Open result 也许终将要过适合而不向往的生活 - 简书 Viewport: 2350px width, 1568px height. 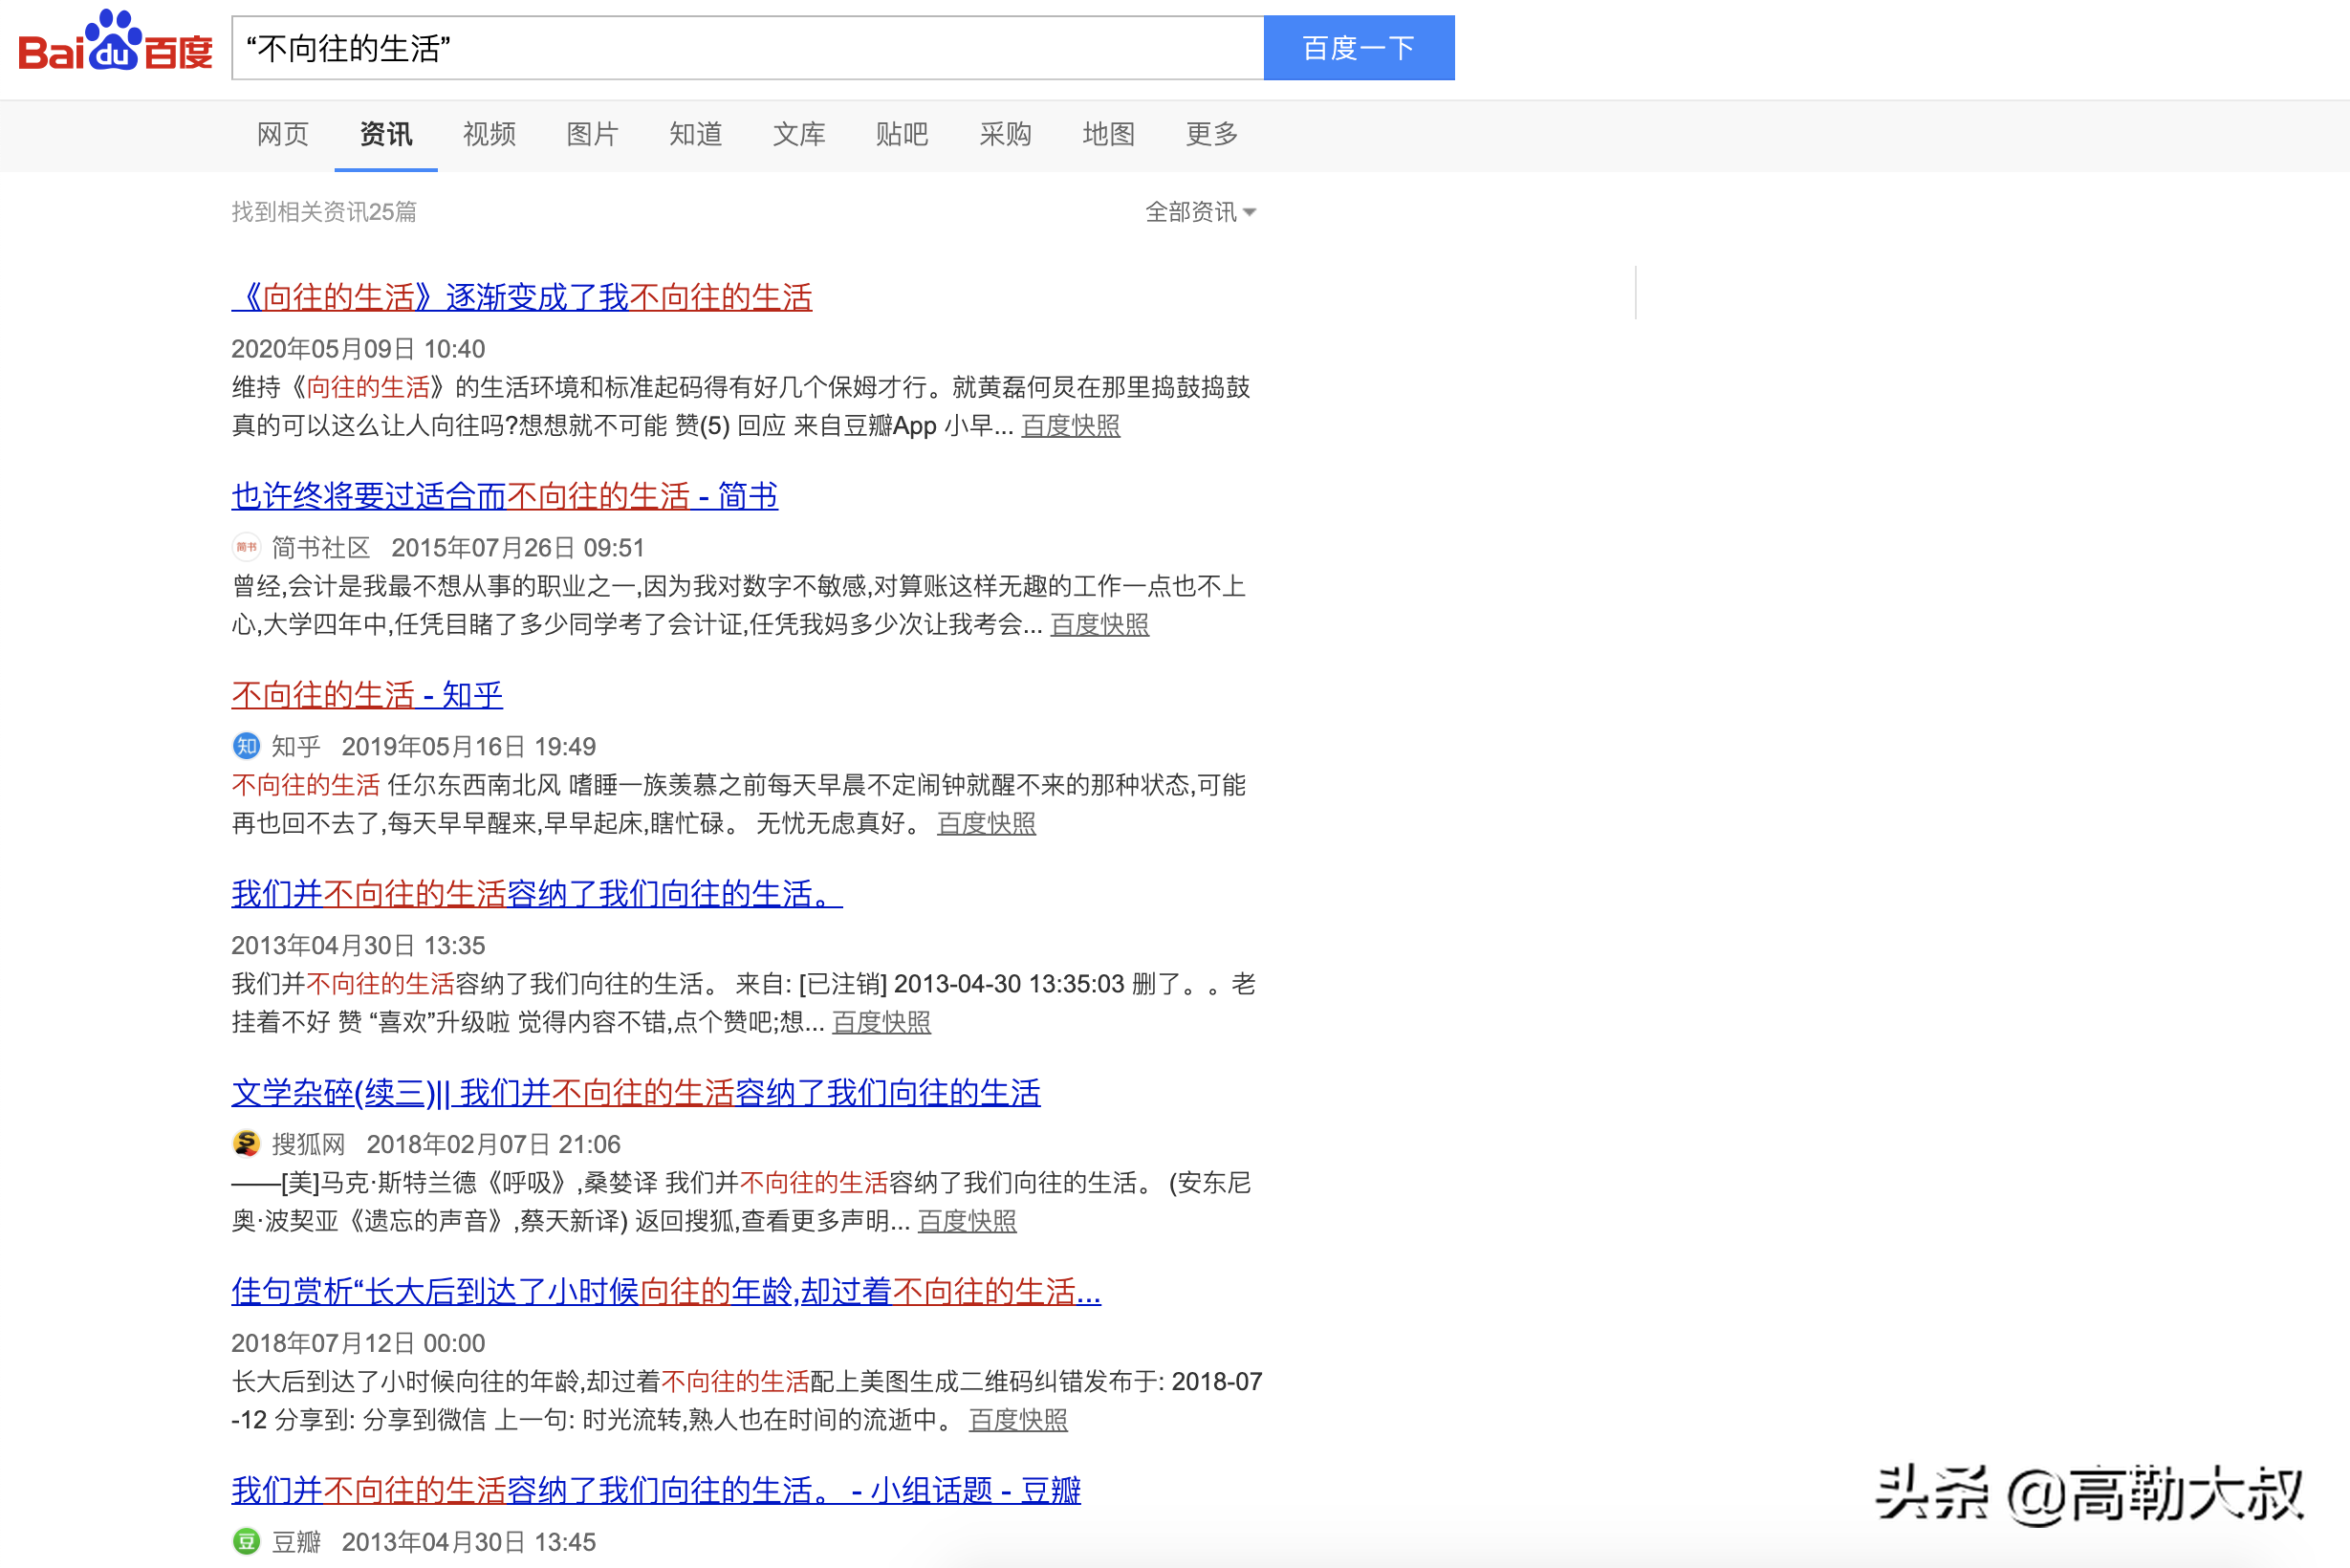(505, 496)
